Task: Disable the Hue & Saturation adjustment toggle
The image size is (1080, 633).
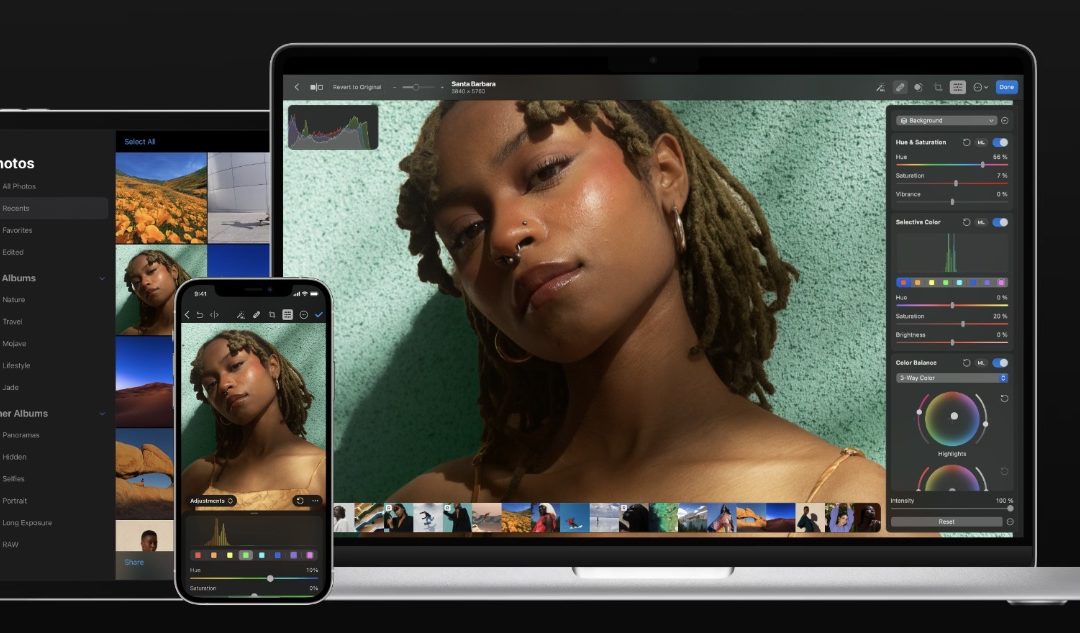Action: pyautogui.click(x=999, y=143)
